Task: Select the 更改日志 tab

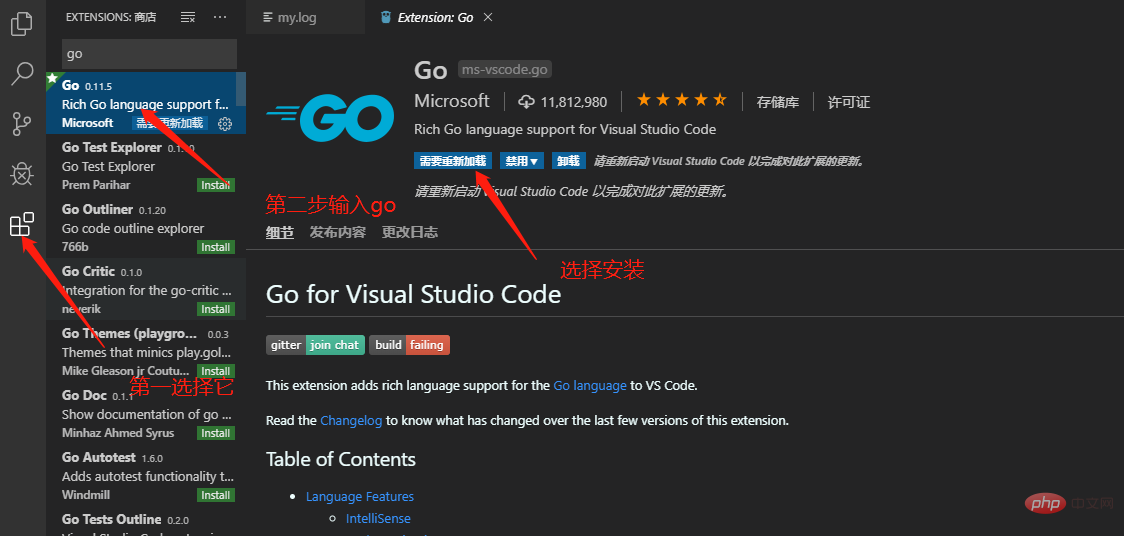Action: (409, 232)
